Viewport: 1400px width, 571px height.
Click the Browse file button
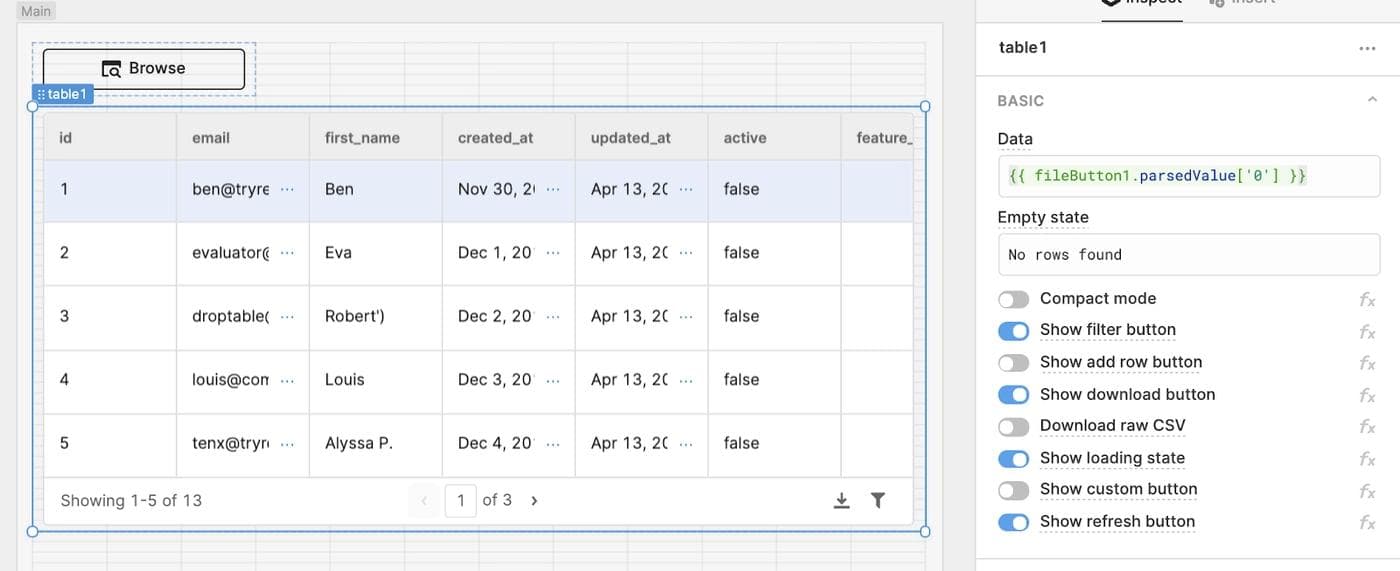[x=143, y=68]
